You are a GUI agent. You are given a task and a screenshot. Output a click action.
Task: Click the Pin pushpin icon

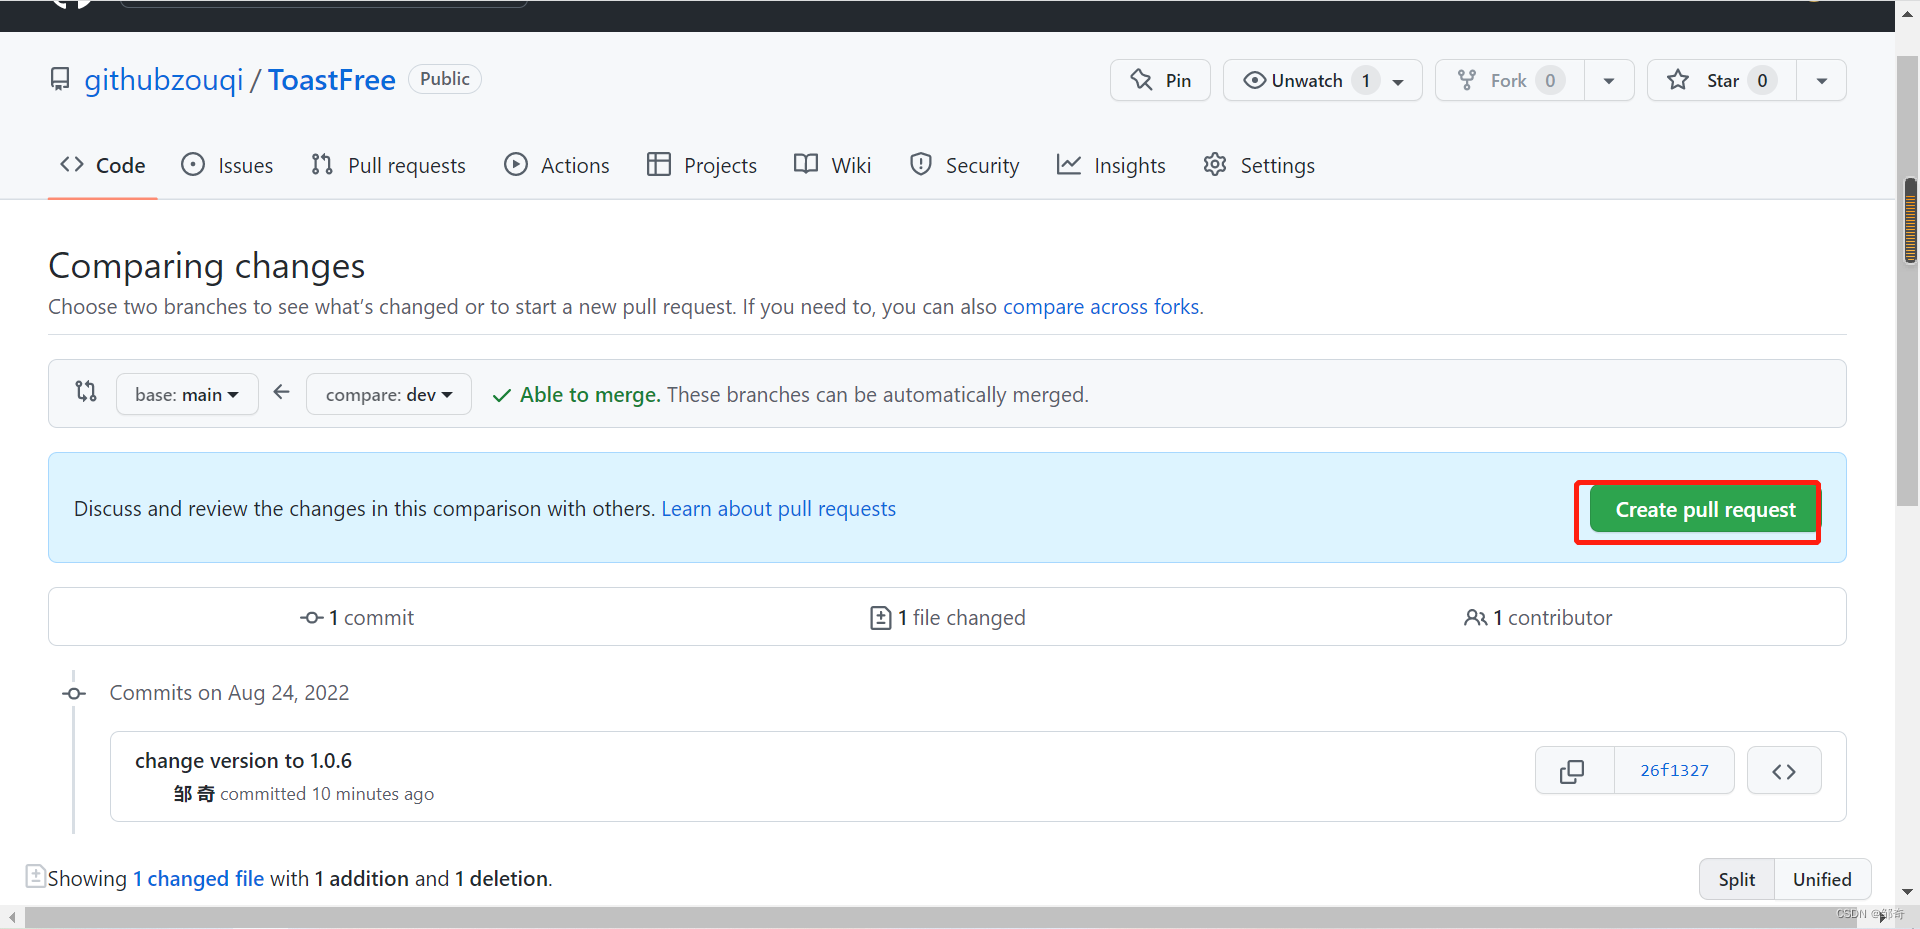click(x=1142, y=79)
